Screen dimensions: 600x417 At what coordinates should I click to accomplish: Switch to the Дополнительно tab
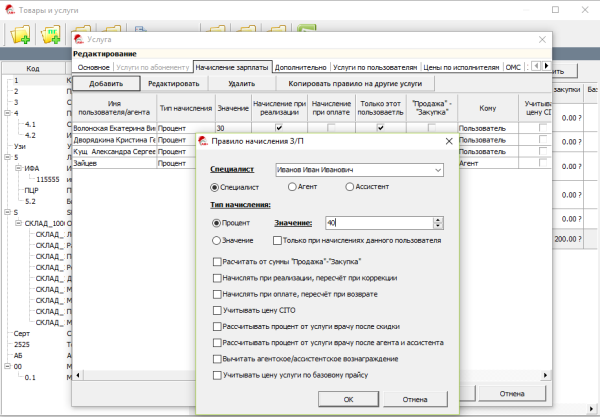click(300, 67)
